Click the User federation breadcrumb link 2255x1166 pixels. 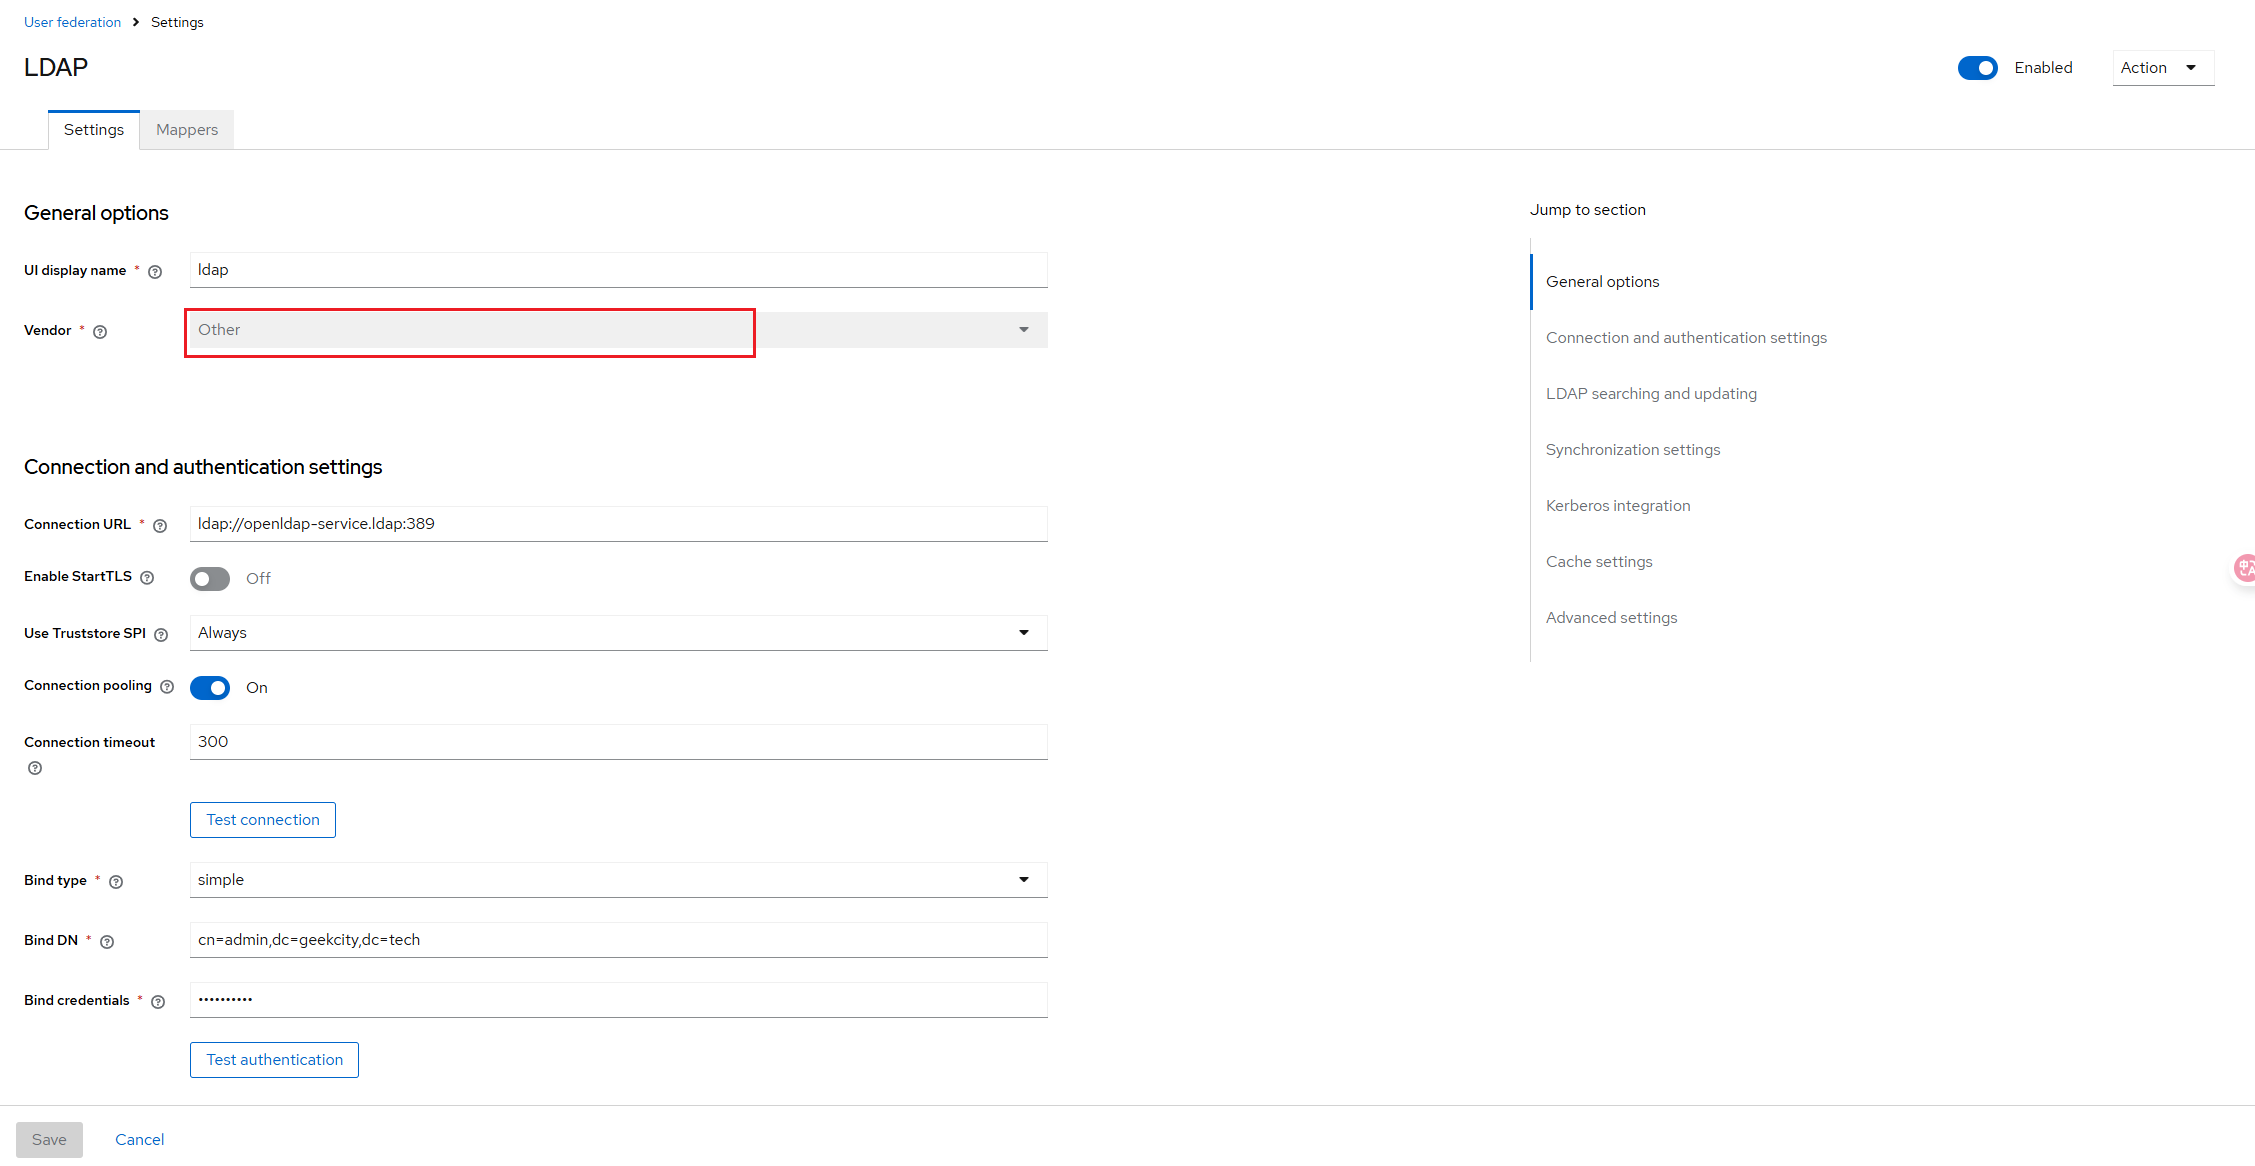[x=72, y=22]
